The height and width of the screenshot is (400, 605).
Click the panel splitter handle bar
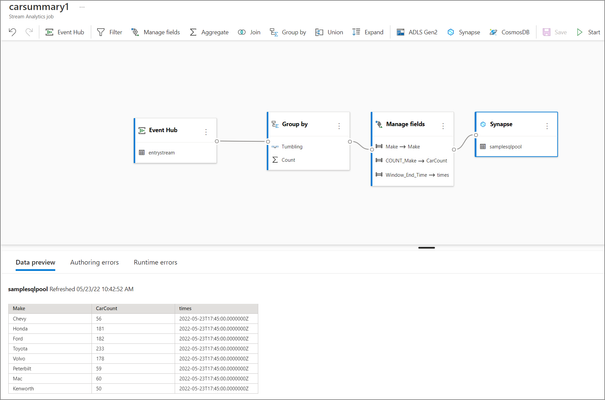426,248
